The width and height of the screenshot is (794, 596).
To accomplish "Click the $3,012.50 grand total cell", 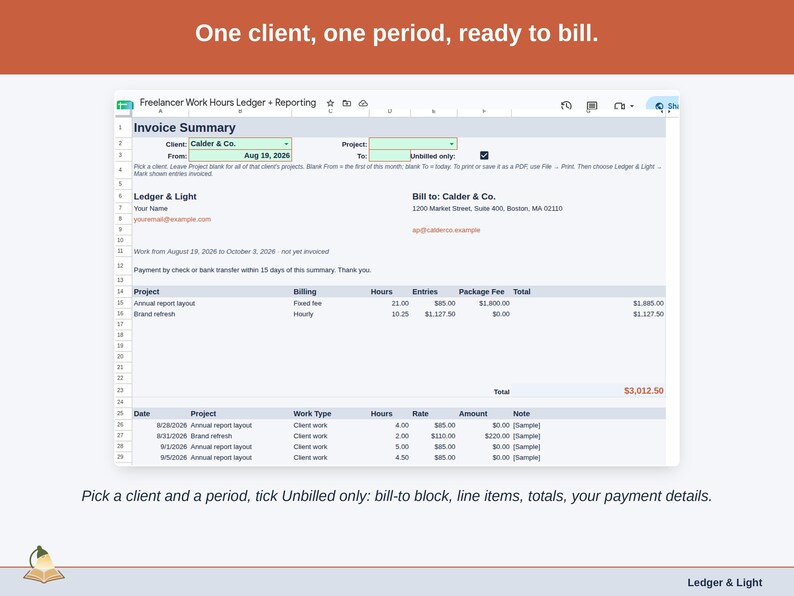I will 644,390.
